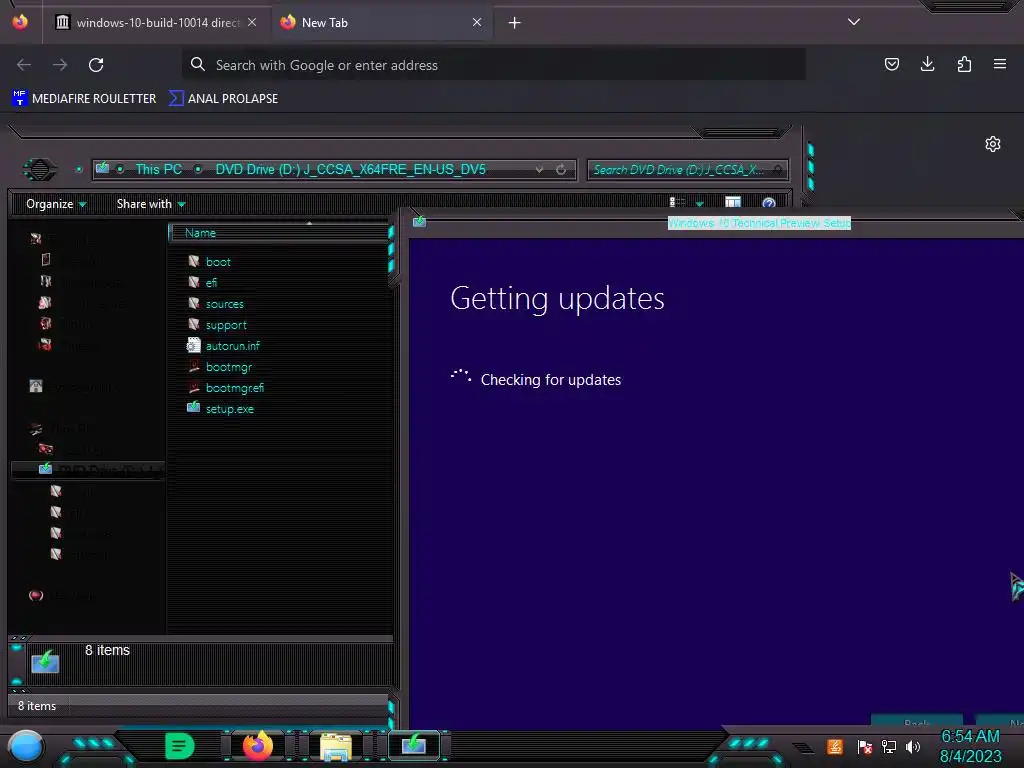Open Firefox extensions puzzle icon
The height and width of the screenshot is (768, 1024).
(964, 64)
